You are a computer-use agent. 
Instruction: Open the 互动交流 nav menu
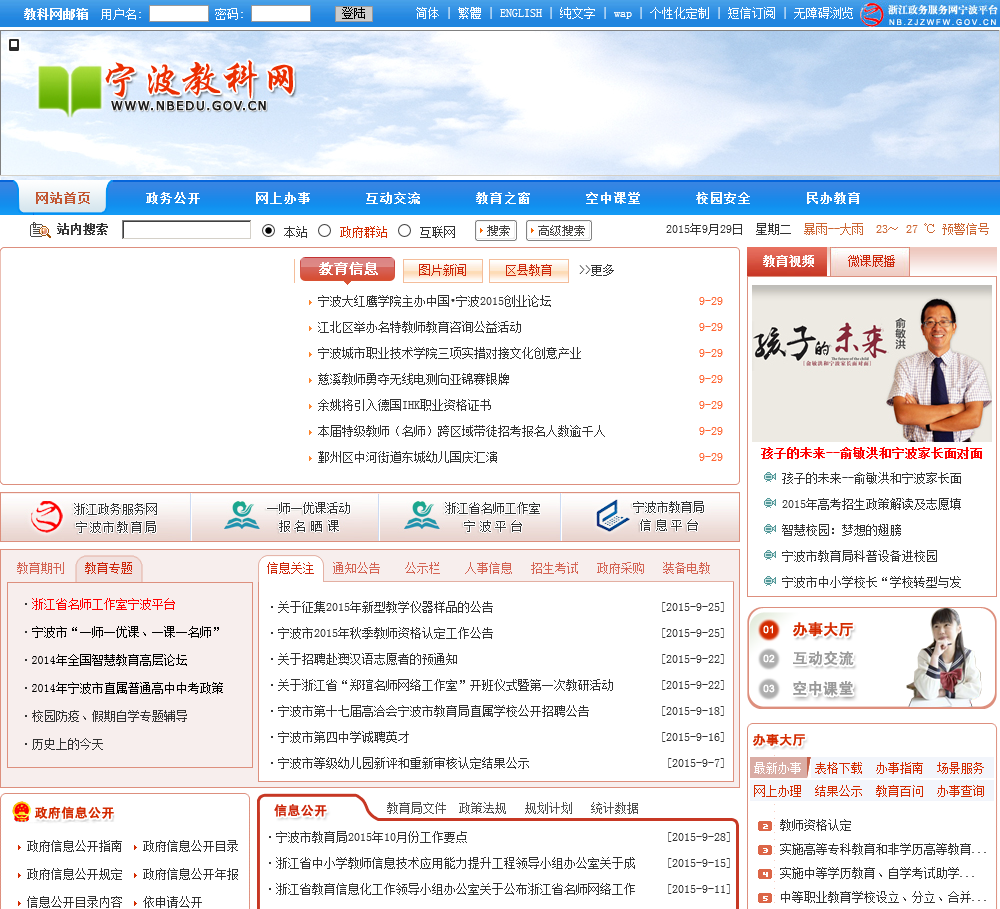tap(393, 198)
